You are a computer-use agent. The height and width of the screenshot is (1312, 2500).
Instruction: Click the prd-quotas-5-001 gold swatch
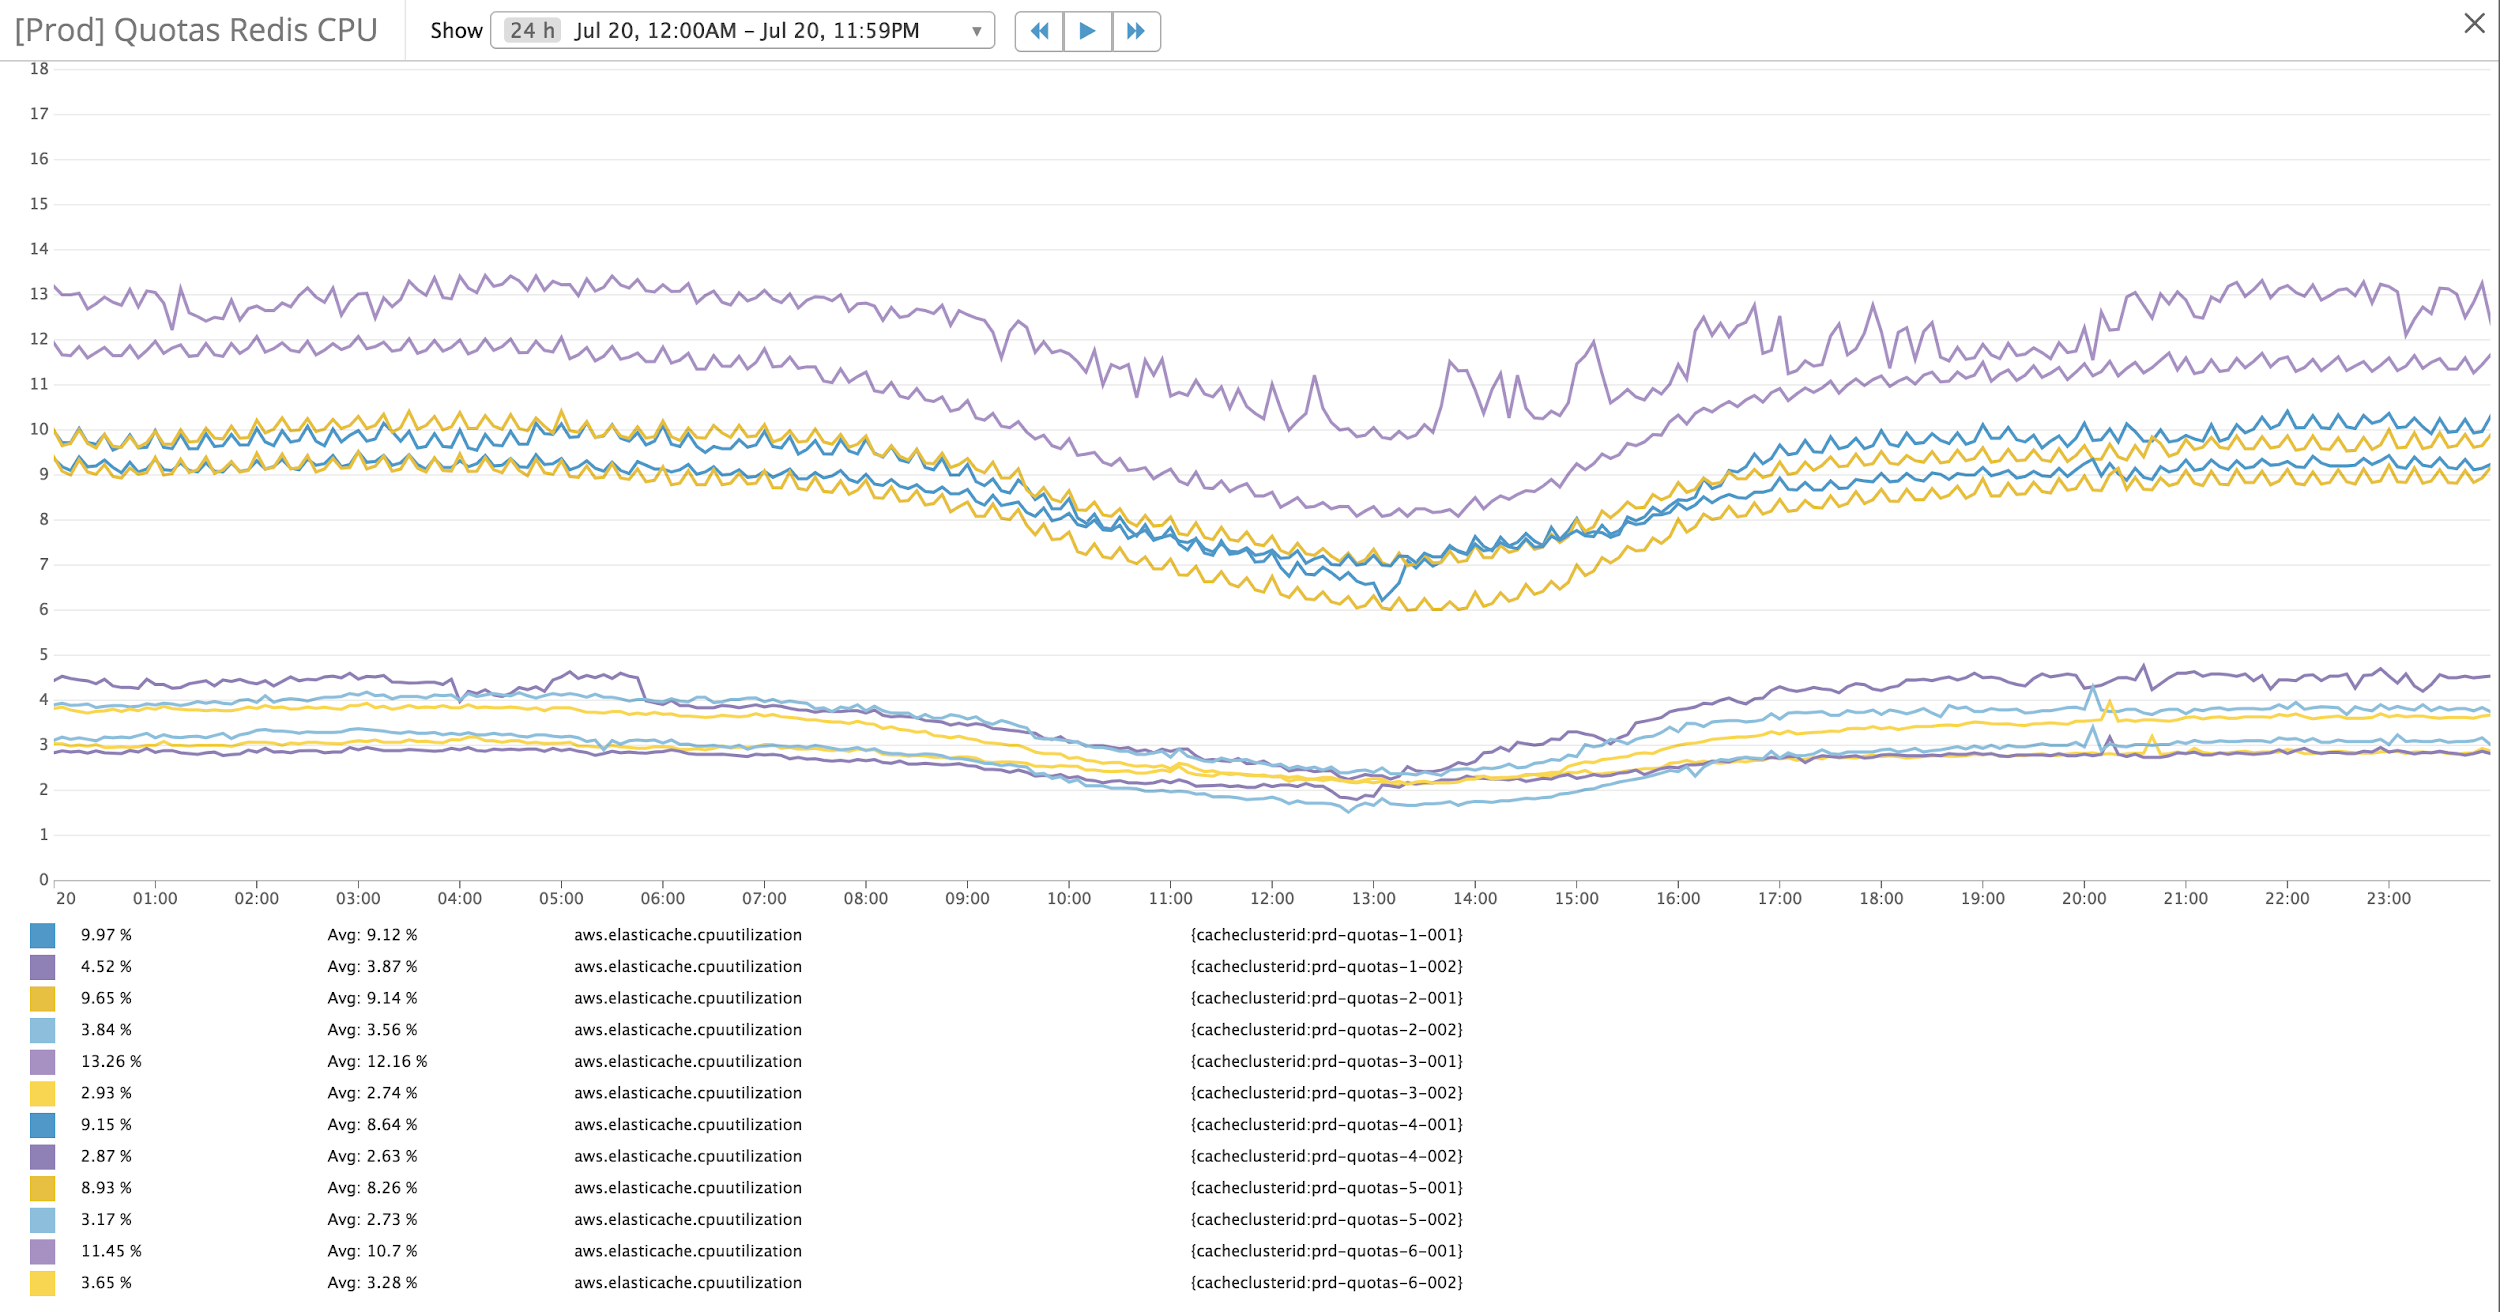[42, 1188]
